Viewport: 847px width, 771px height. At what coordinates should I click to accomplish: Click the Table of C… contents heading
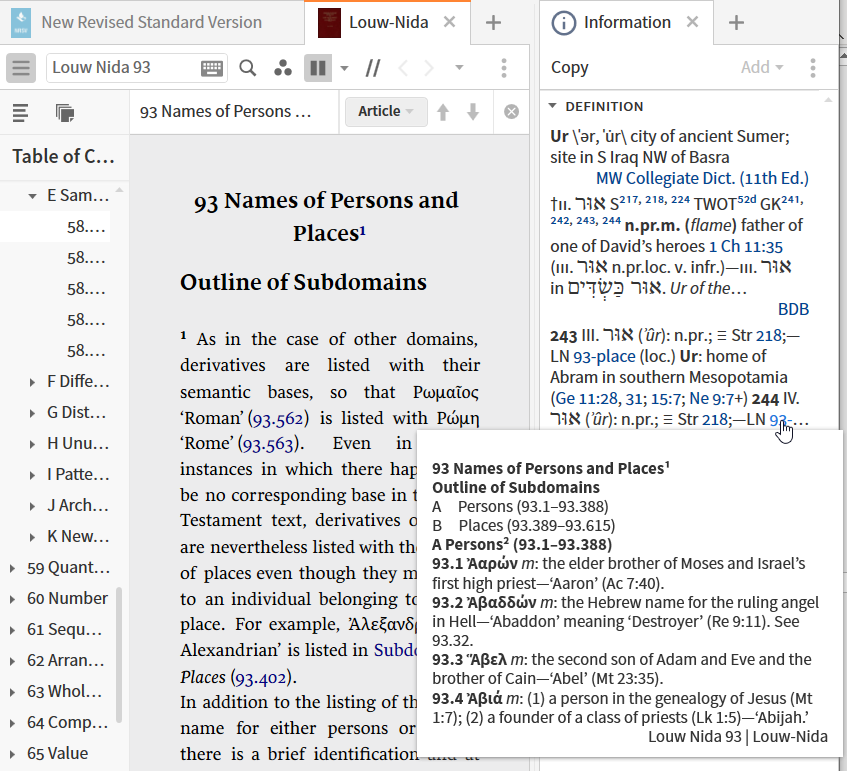(x=64, y=157)
